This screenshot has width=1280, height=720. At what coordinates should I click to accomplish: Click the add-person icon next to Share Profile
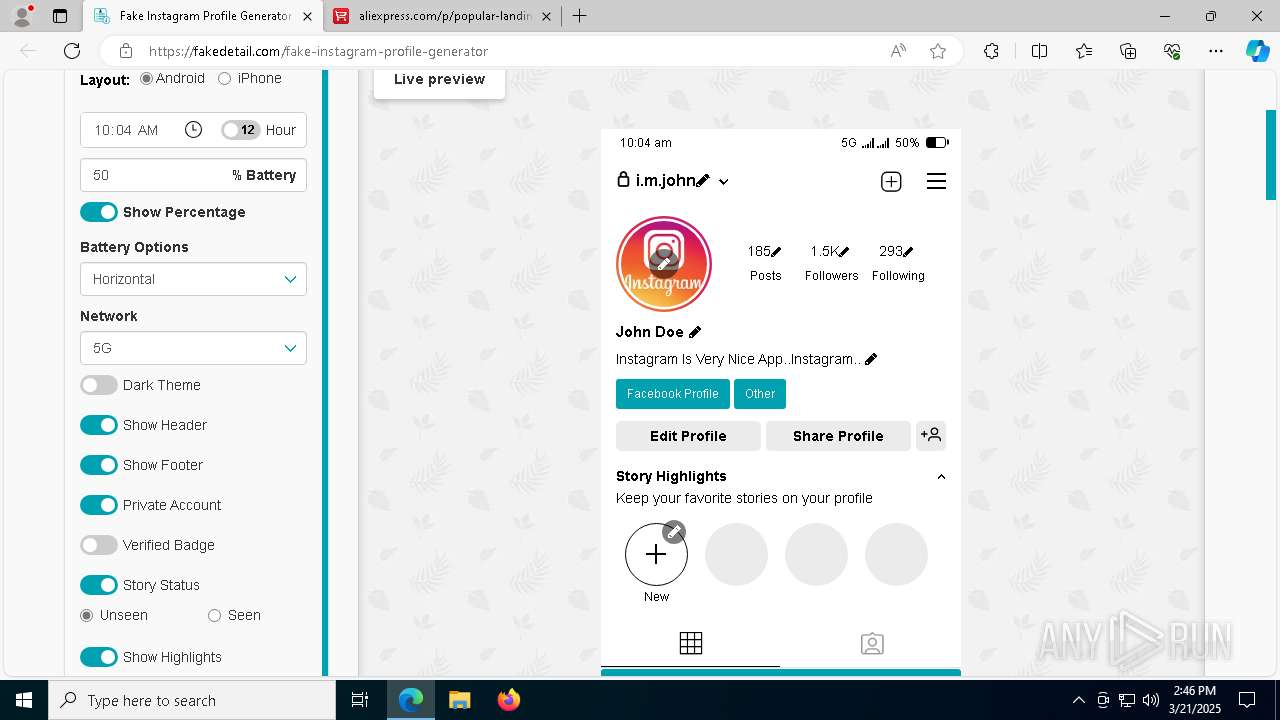click(931, 435)
